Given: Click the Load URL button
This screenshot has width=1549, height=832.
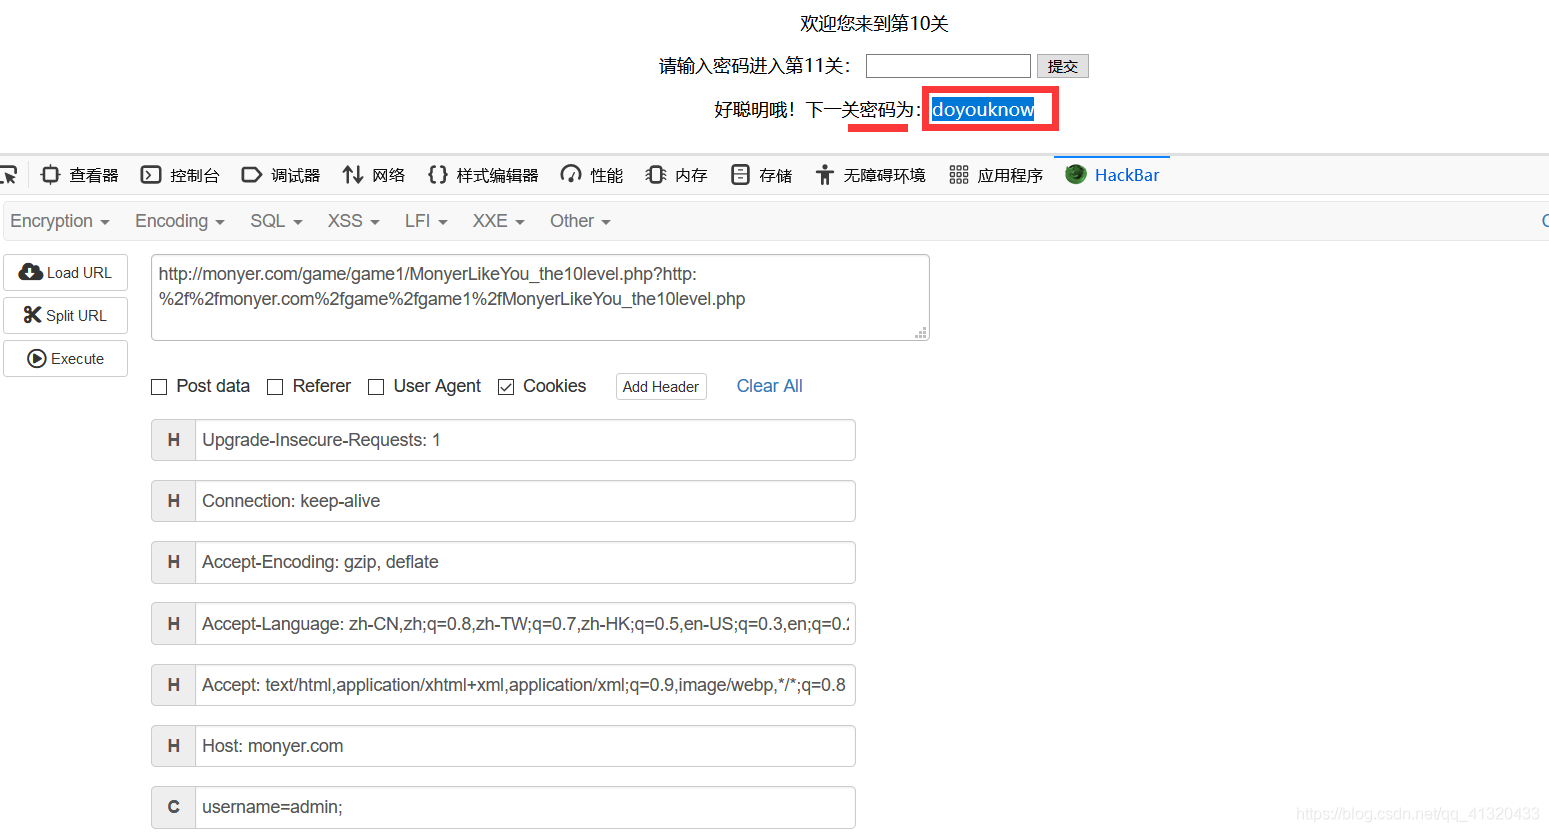Looking at the screenshot, I should tap(66, 273).
